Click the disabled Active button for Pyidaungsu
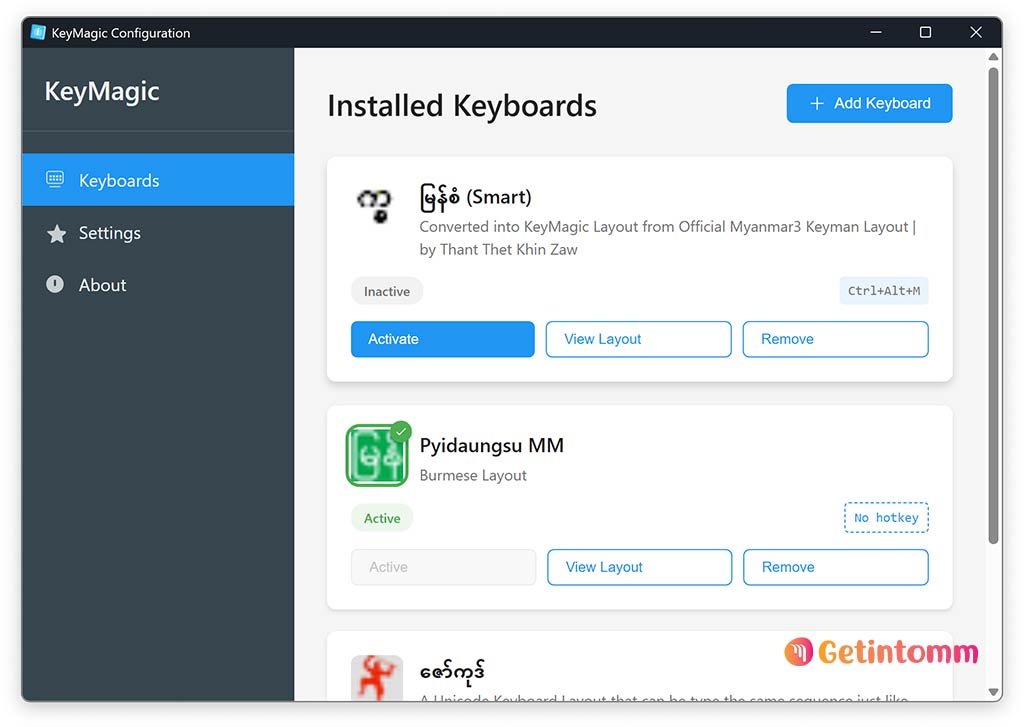Screen dimensions: 1024x727 click(443, 567)
